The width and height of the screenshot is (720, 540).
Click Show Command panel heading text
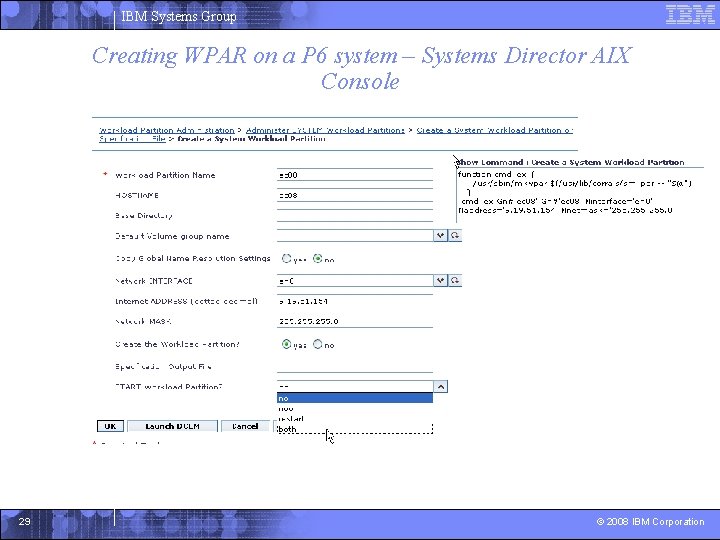571,162
